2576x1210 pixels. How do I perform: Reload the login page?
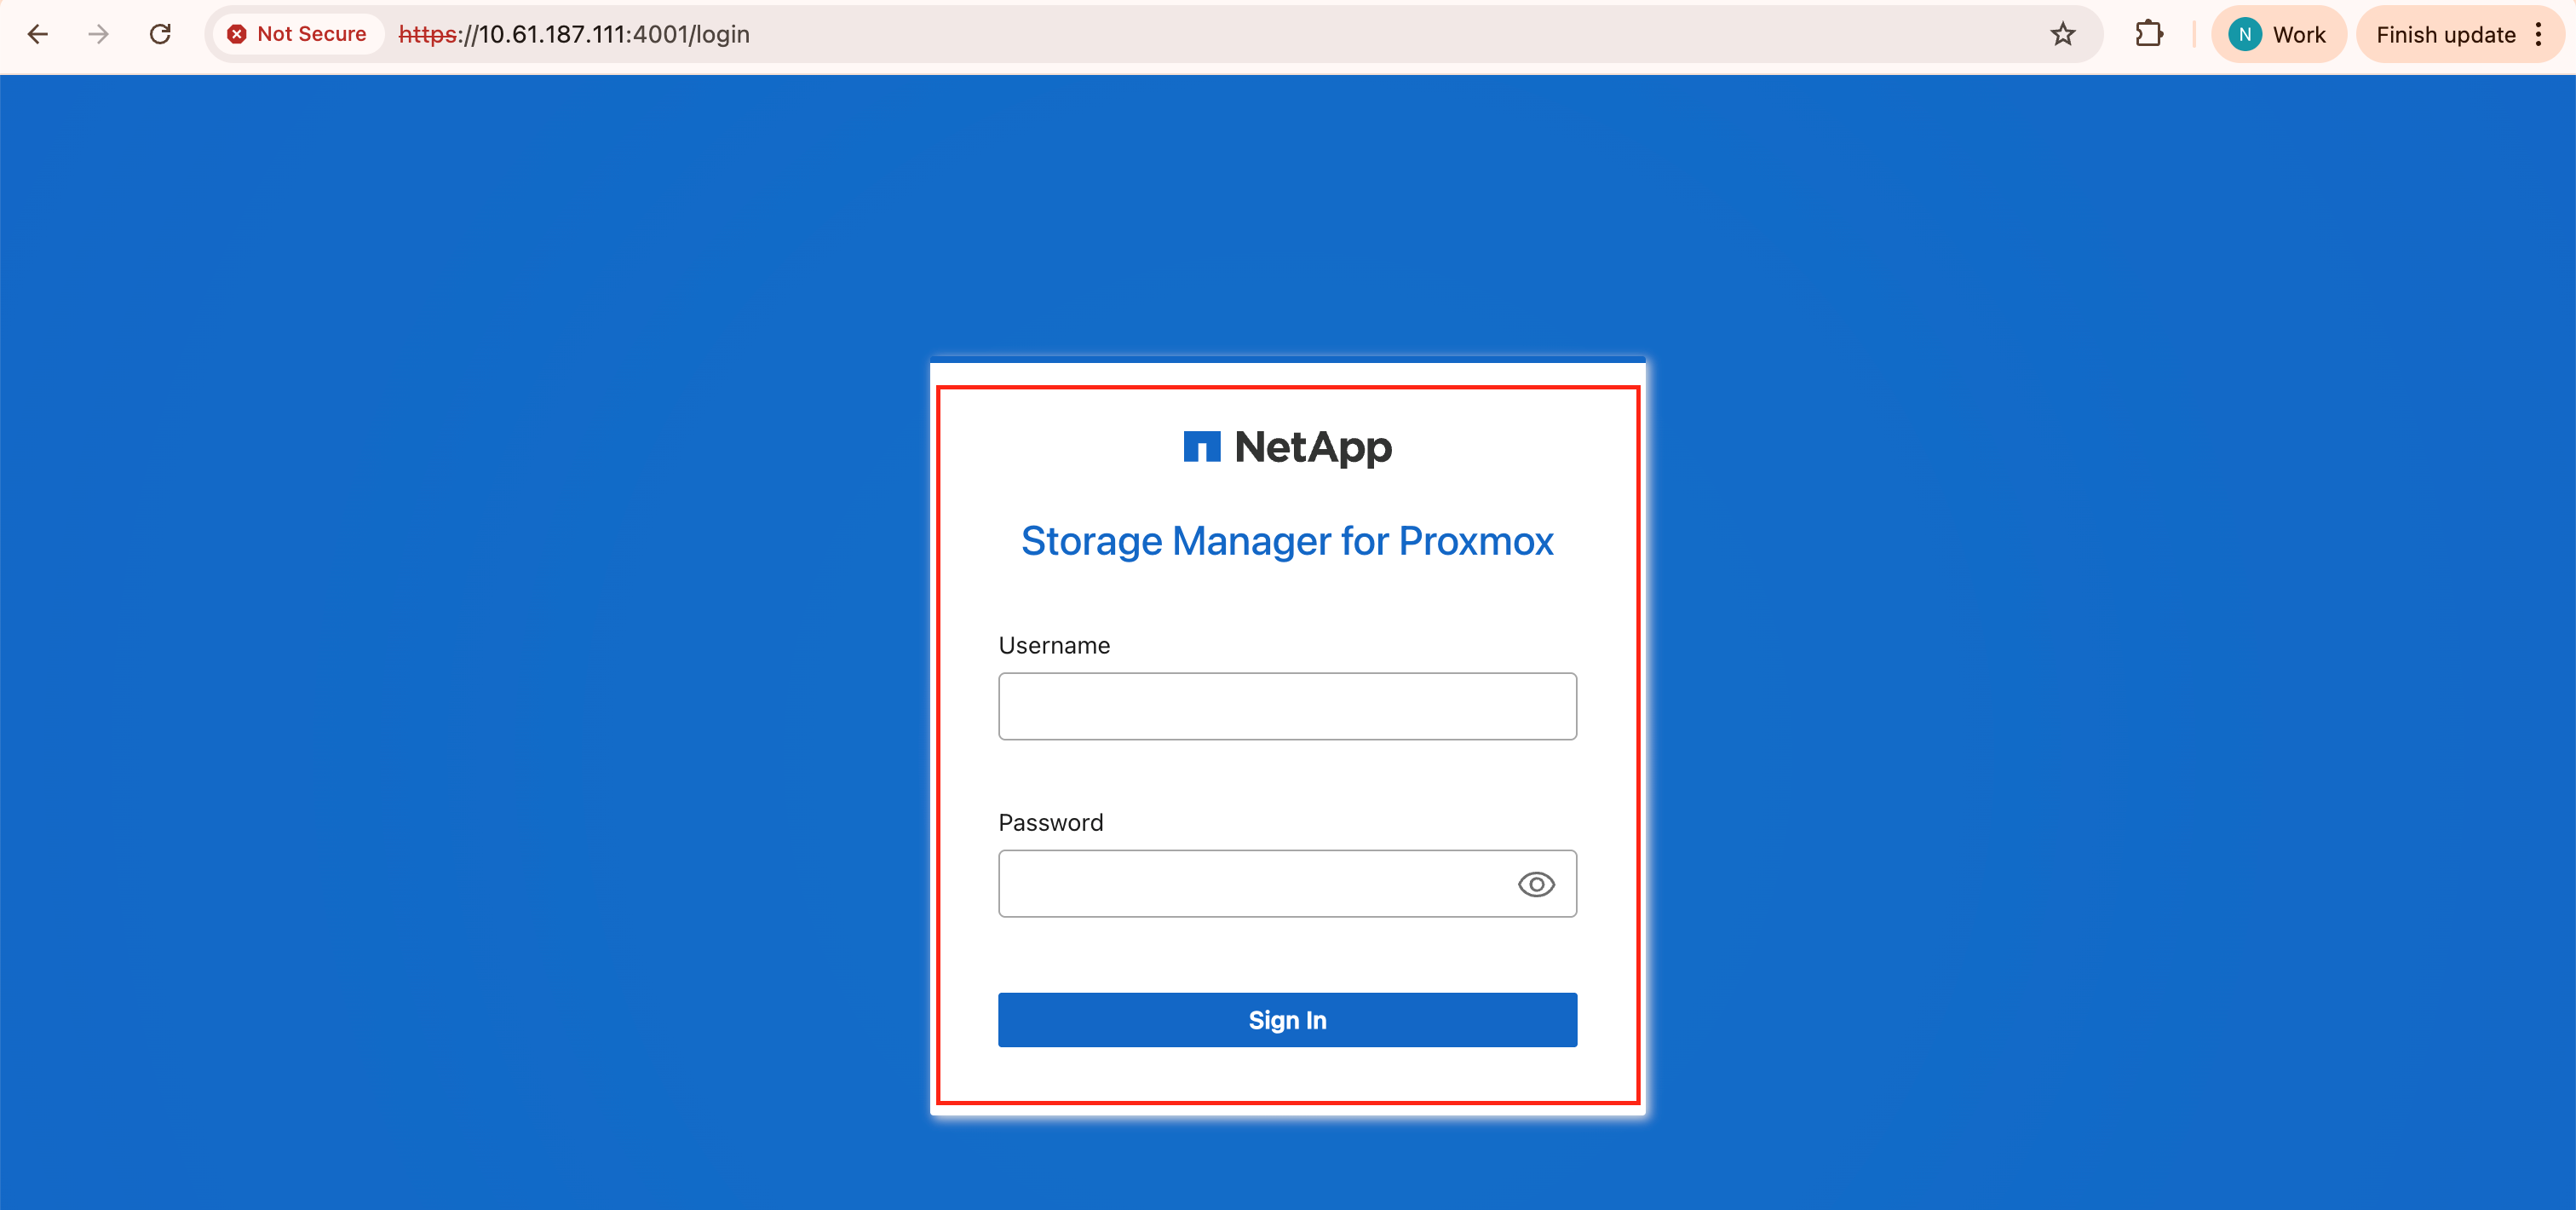[160, 34]
